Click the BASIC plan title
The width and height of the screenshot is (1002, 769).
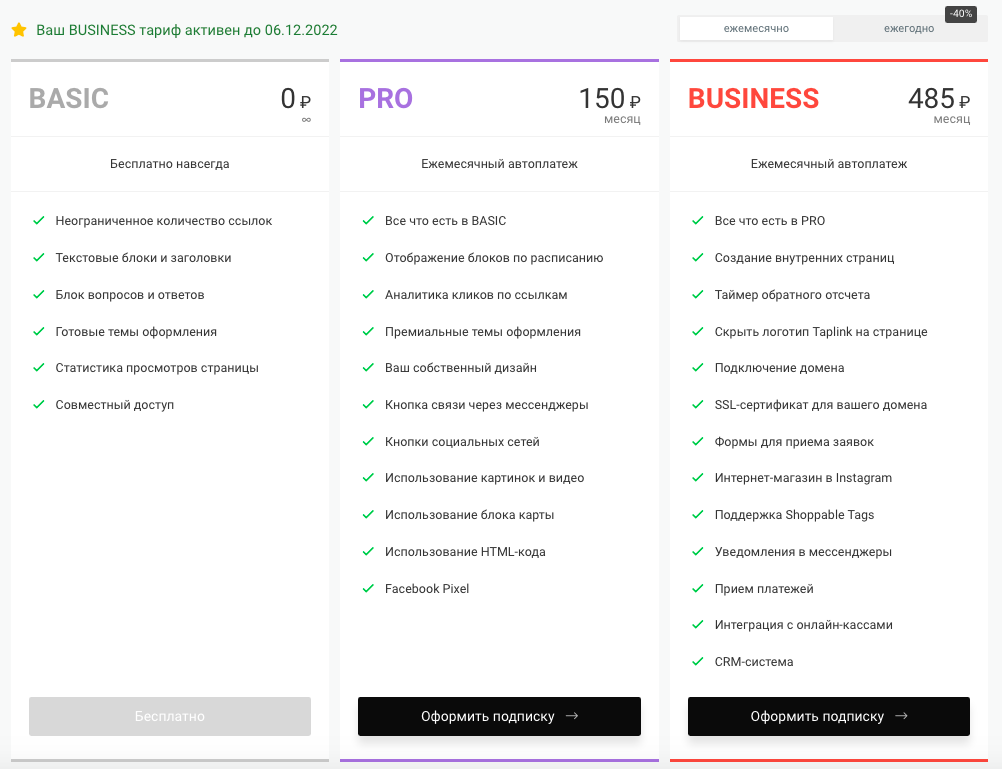pos(69,98)
